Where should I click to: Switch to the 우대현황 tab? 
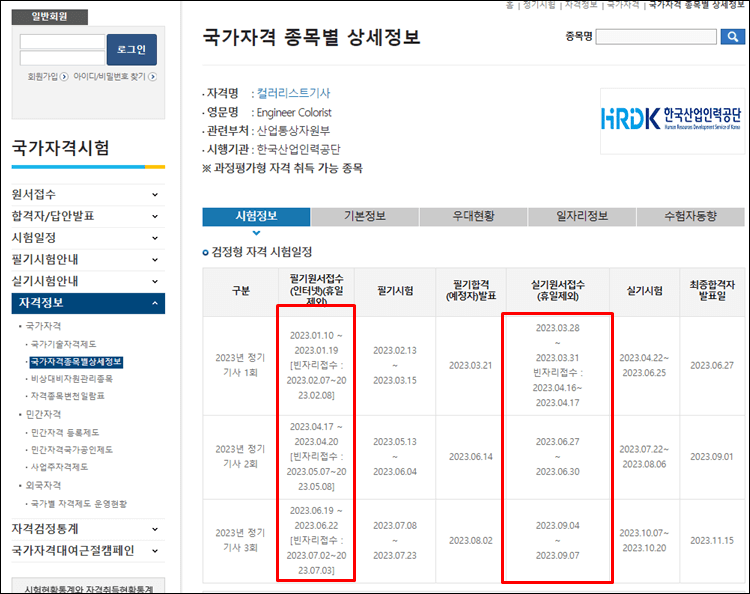[x=474, y=217]
